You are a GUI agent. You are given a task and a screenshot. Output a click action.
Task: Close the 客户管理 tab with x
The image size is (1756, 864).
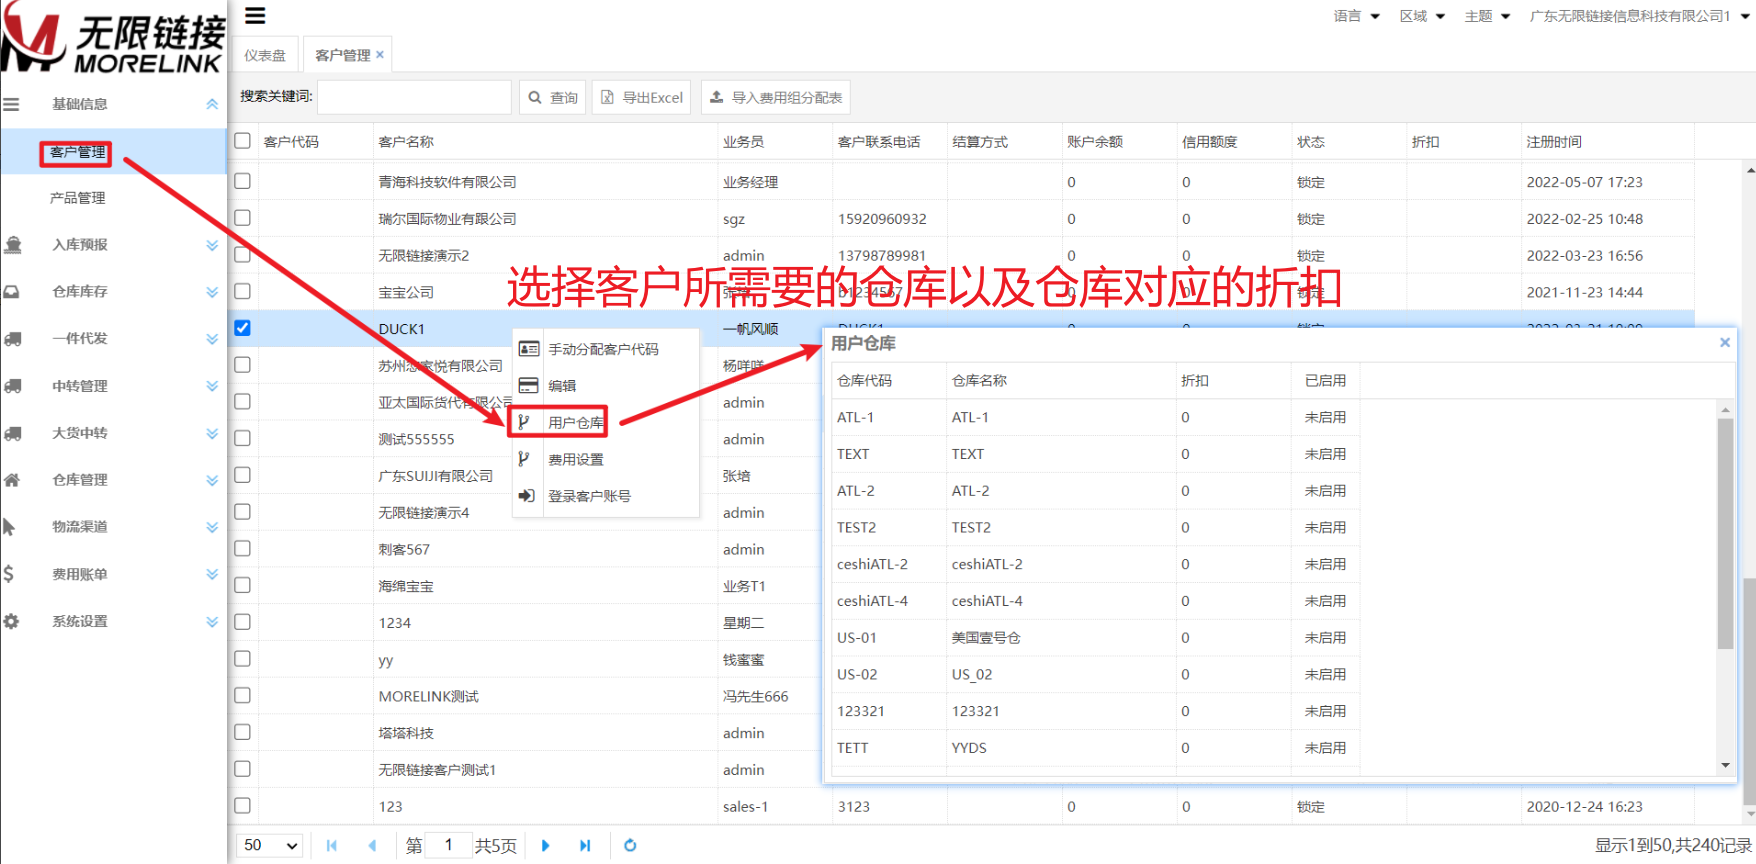coord(380,55)
